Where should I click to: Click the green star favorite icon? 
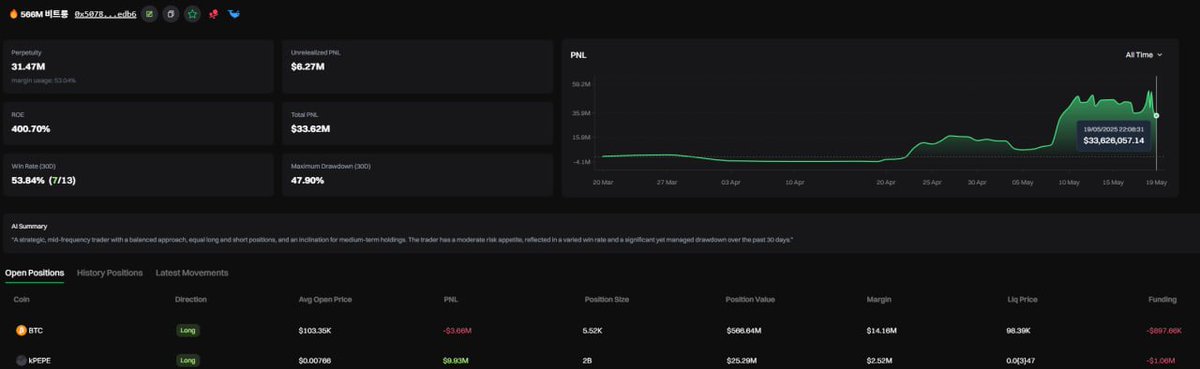(x=192, y=15)
